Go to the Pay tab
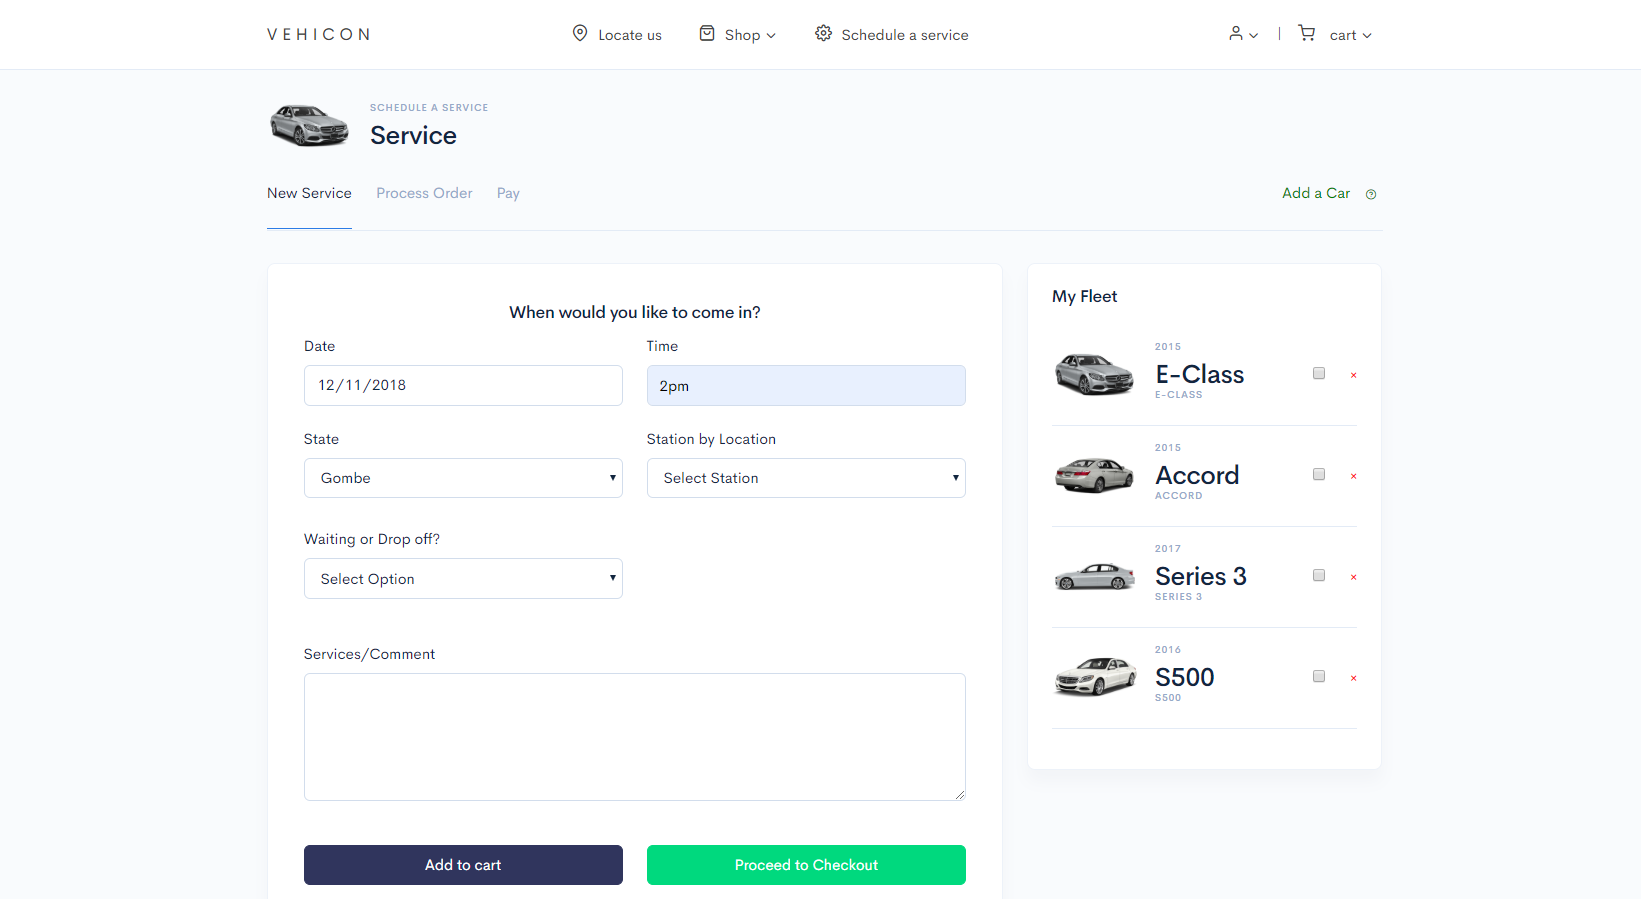The image size is (1641, 899). coord(508,193)
